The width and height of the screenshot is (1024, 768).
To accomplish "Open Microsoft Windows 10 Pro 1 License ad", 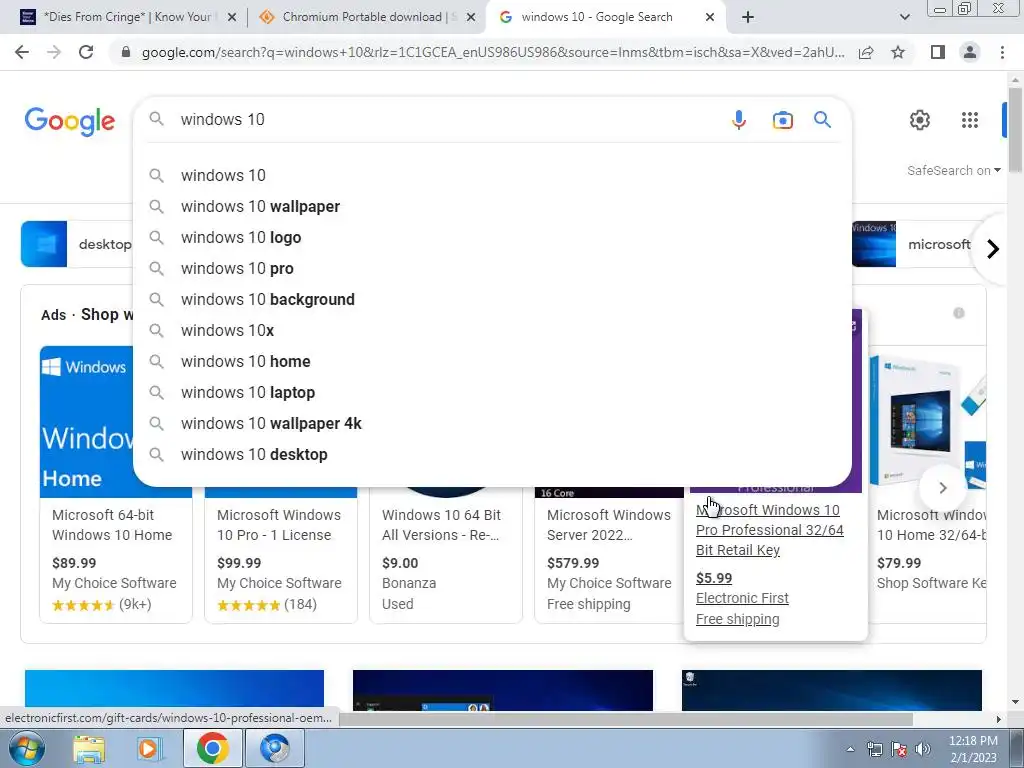I will pyautogui.click(x=279, y=525).
